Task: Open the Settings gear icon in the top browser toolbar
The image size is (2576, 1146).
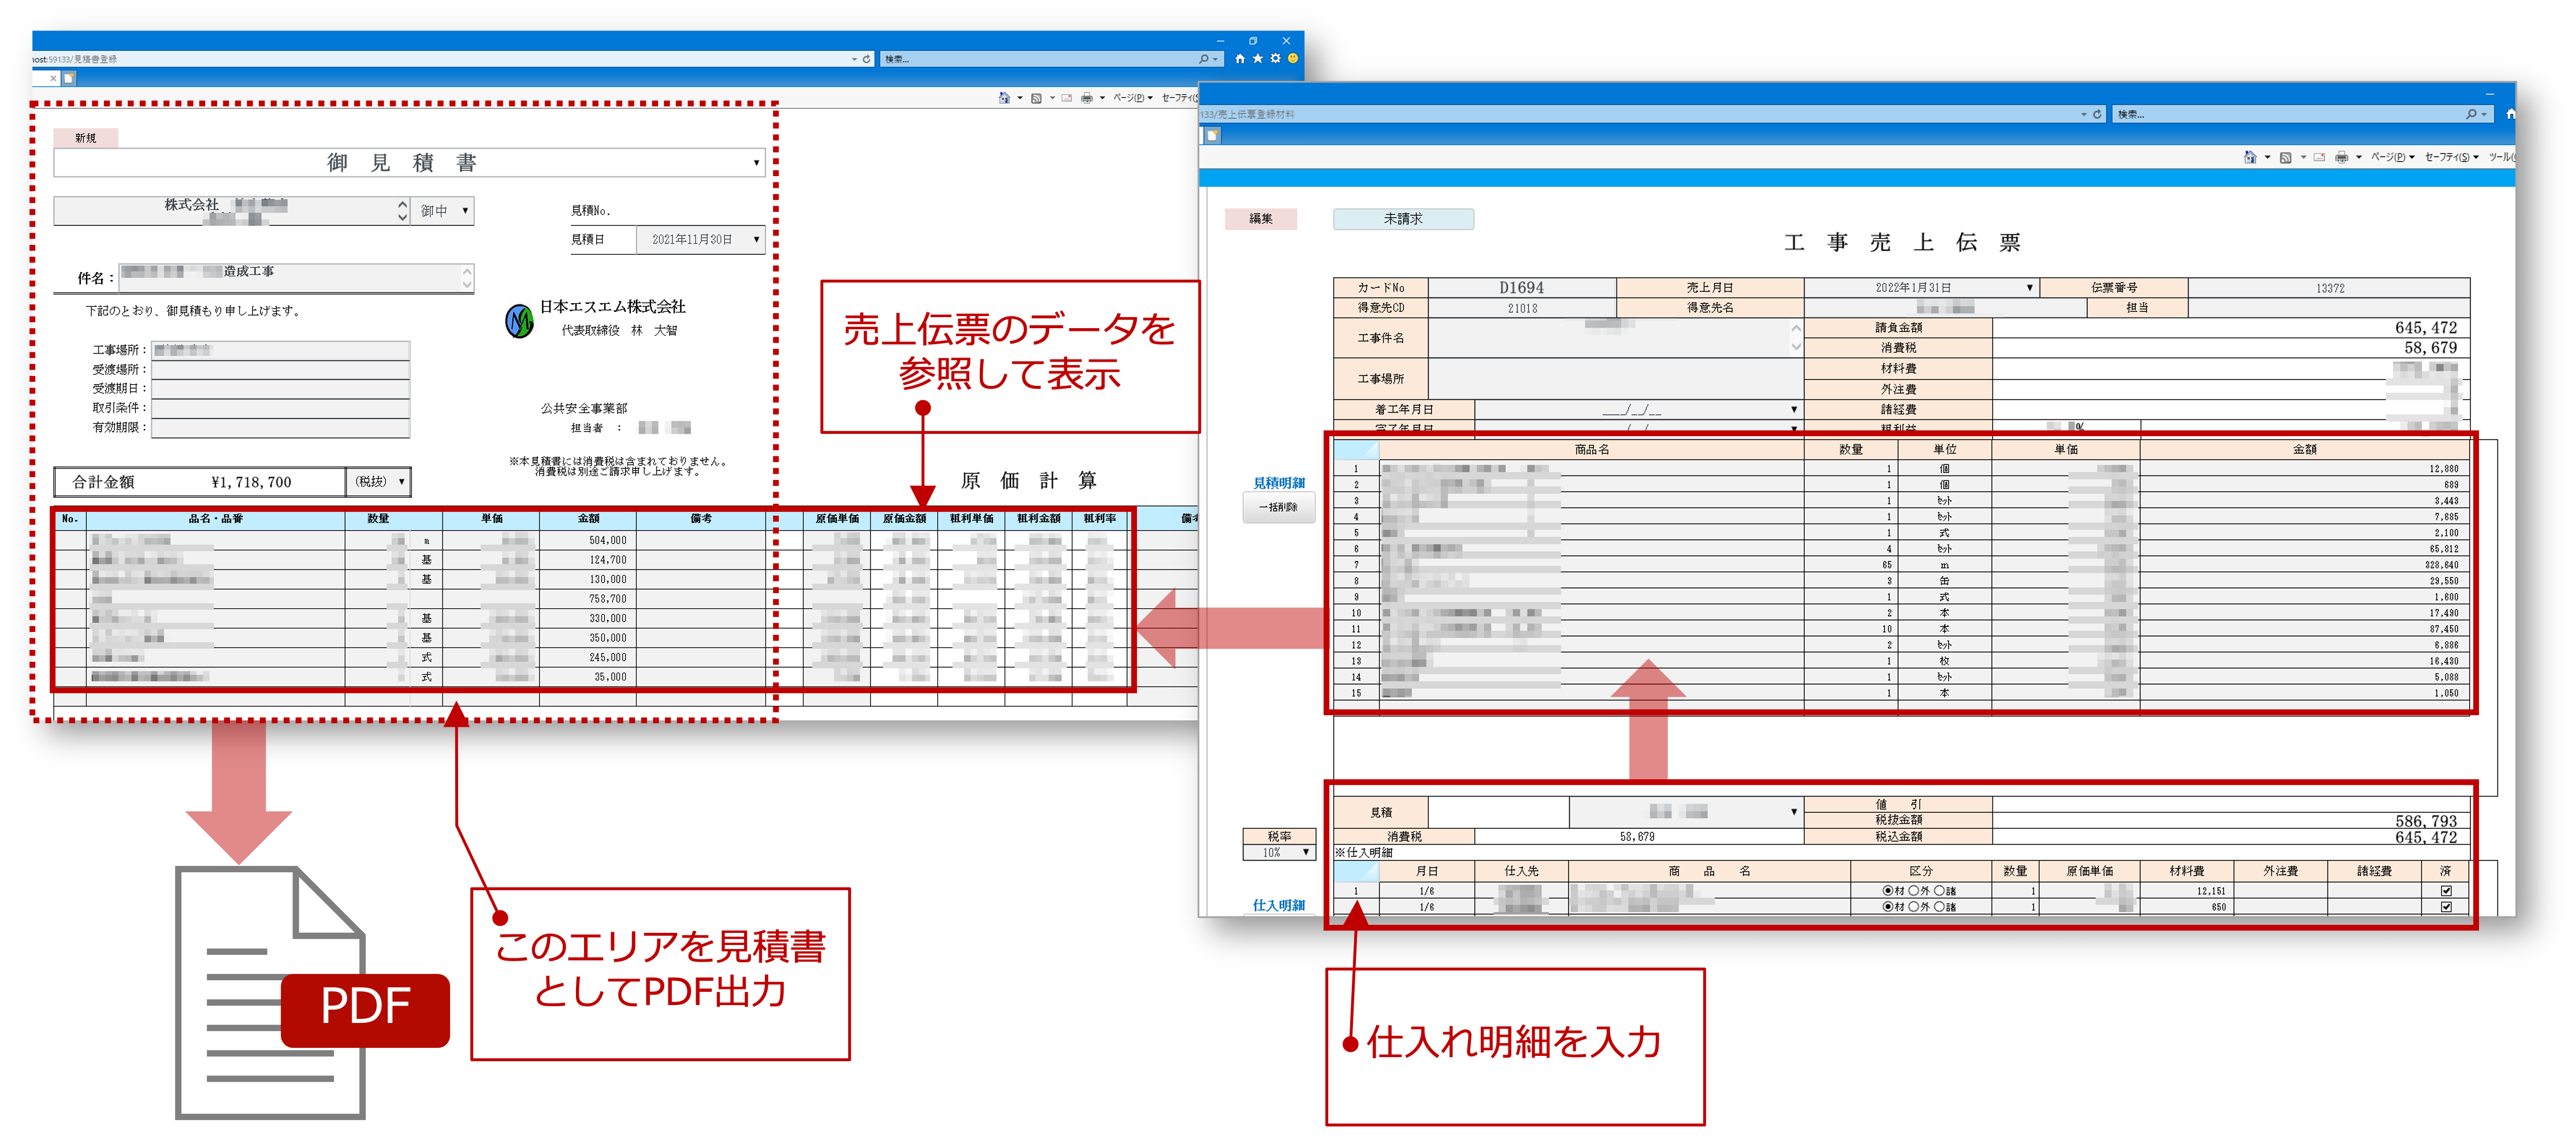Action: coord(1275,58)
